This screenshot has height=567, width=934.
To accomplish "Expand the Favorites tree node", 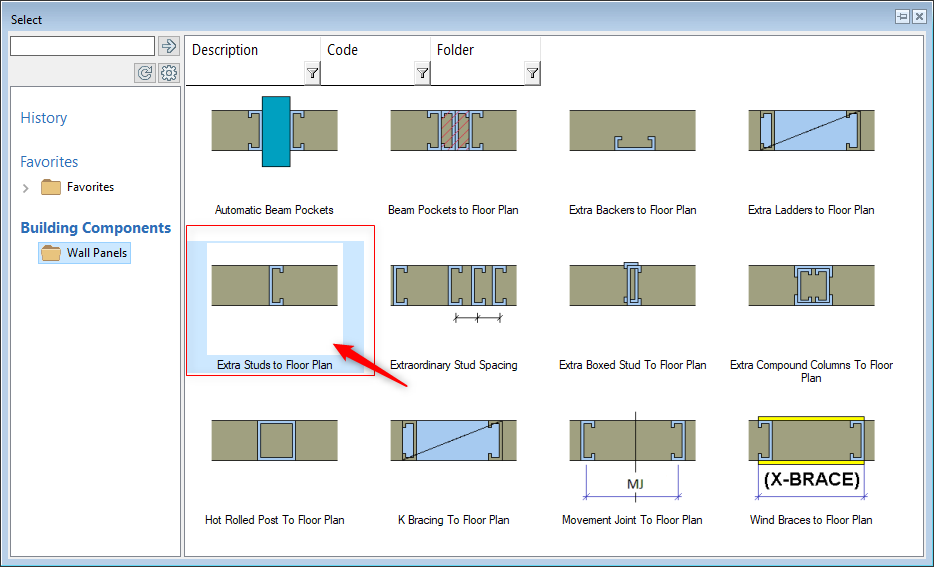I will [26, 188].
